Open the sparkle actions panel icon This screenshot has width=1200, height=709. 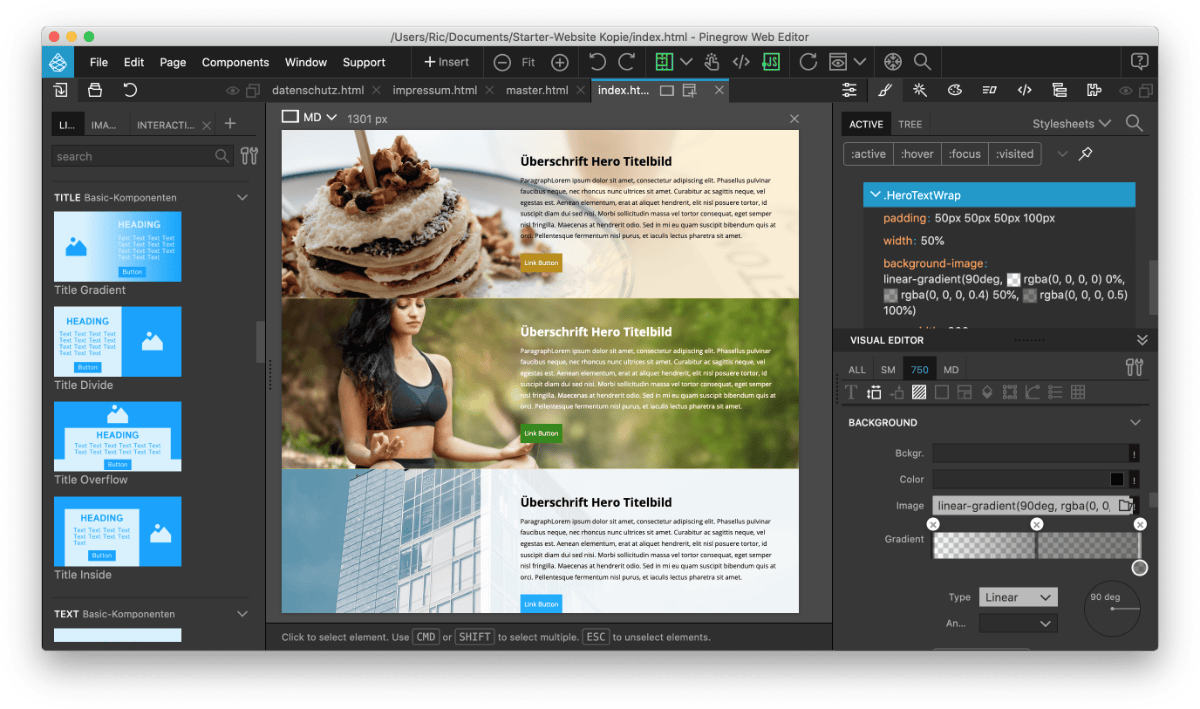[x=920, y=90]
